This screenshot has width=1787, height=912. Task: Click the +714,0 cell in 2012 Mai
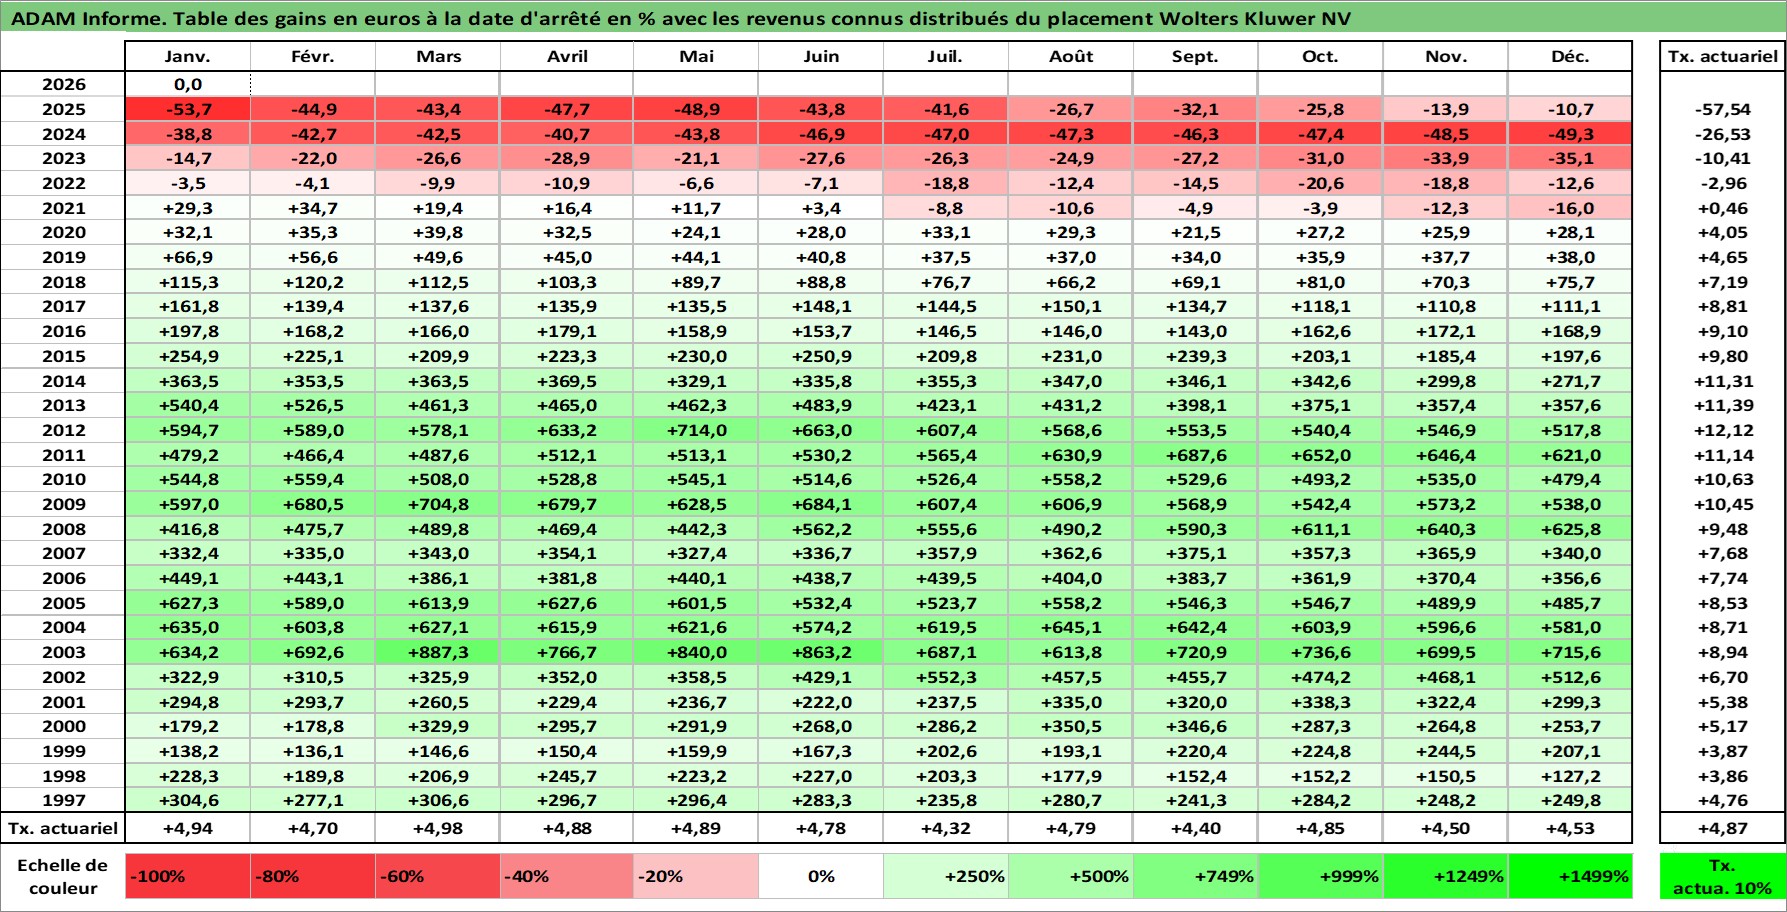[696, 430]
